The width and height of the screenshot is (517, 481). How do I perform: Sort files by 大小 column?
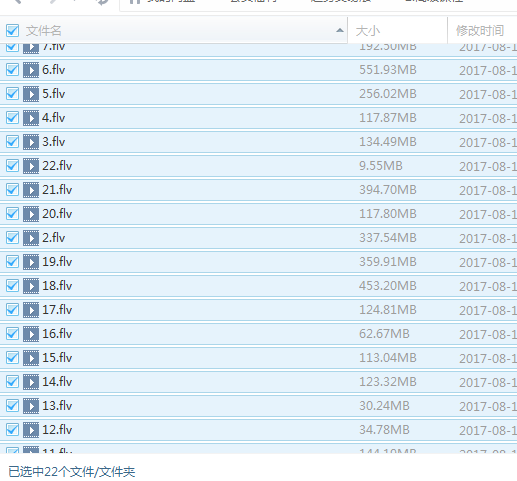(368, 31)
